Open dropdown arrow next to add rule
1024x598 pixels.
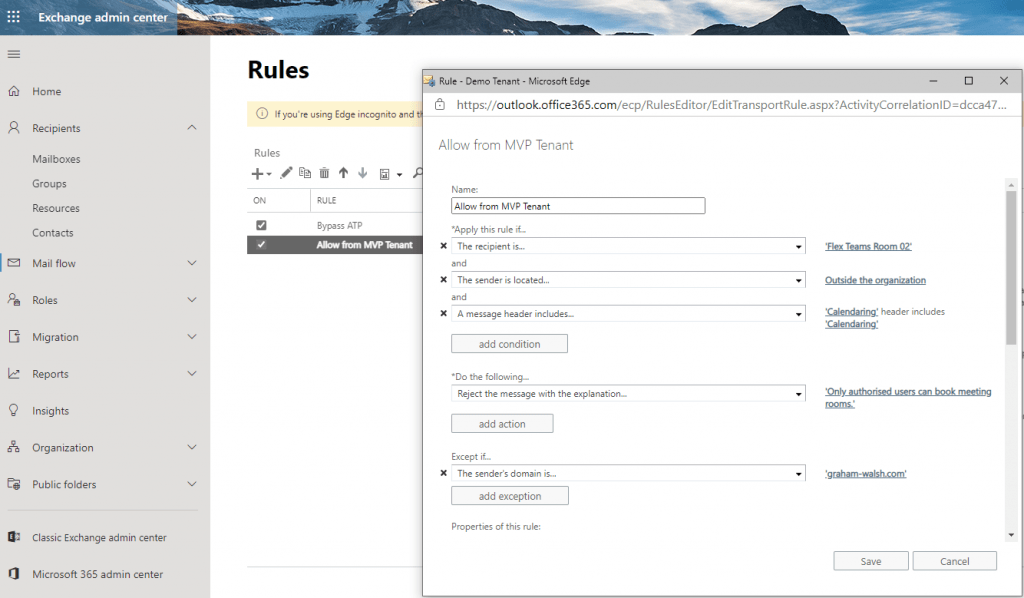(269, 174)
